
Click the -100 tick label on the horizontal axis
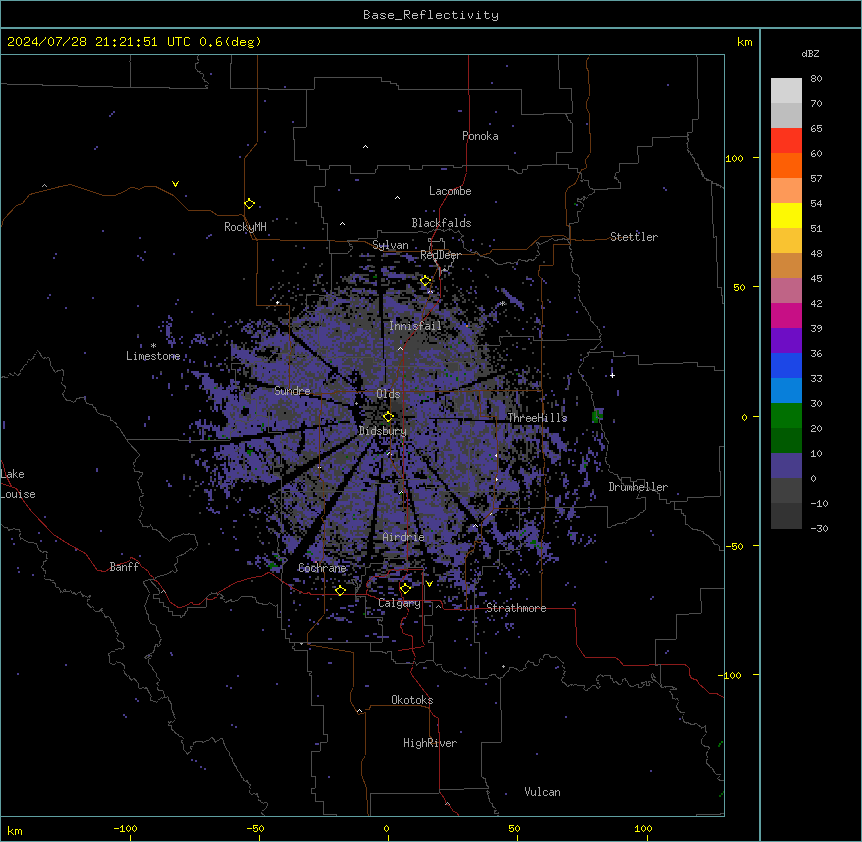pos(125,828)
